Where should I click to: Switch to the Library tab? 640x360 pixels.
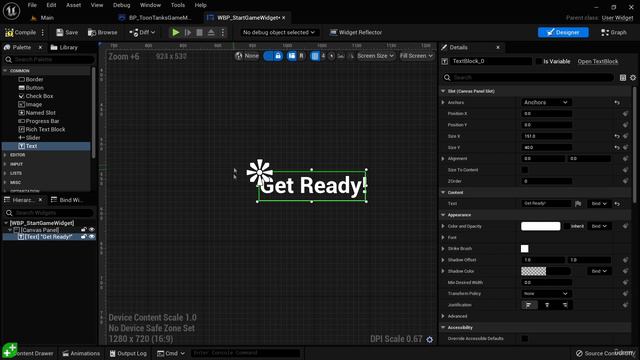tap(64, 47)
